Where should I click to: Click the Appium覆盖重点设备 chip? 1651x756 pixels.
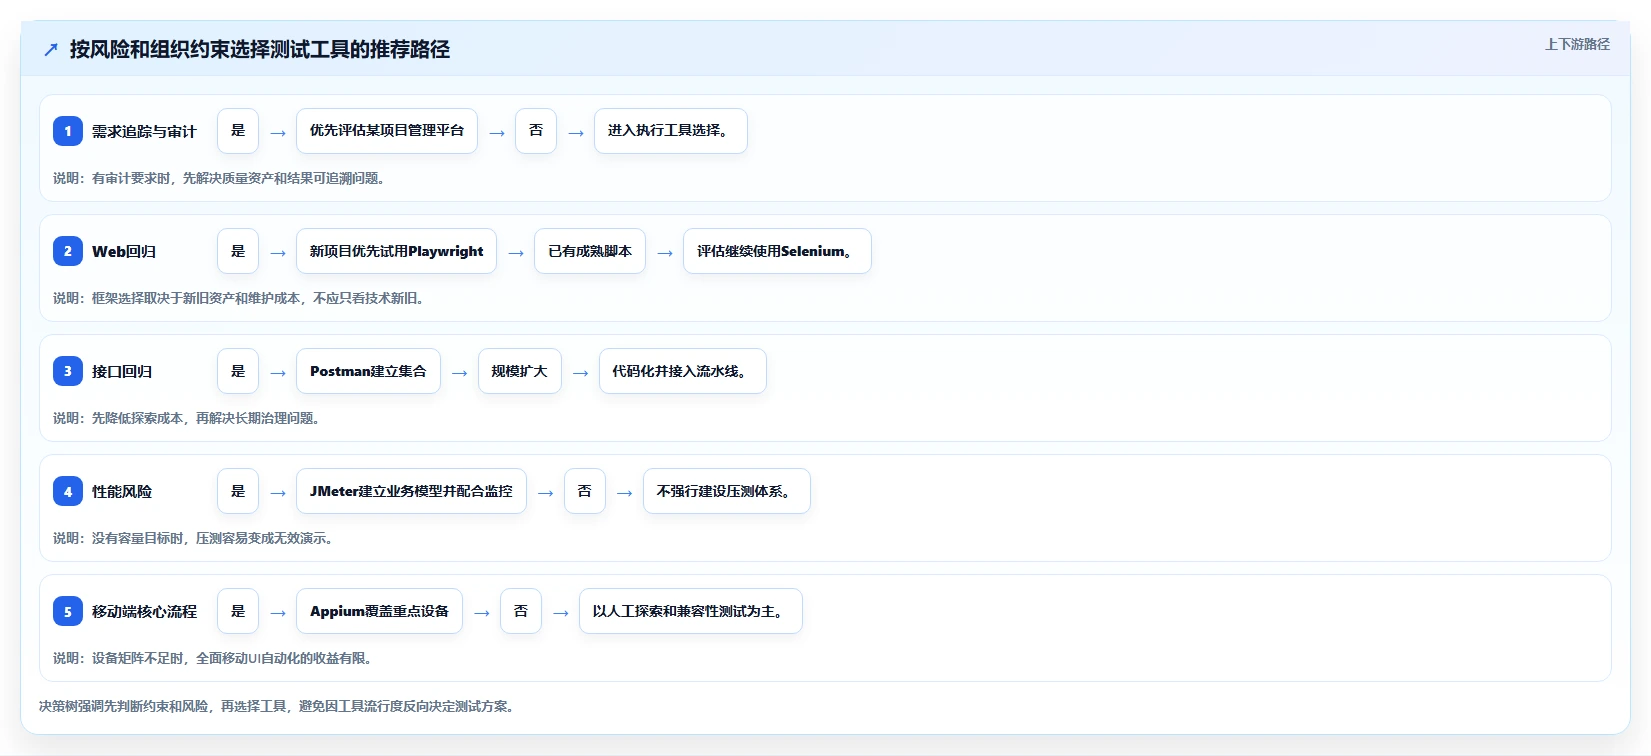pos(379,611)
